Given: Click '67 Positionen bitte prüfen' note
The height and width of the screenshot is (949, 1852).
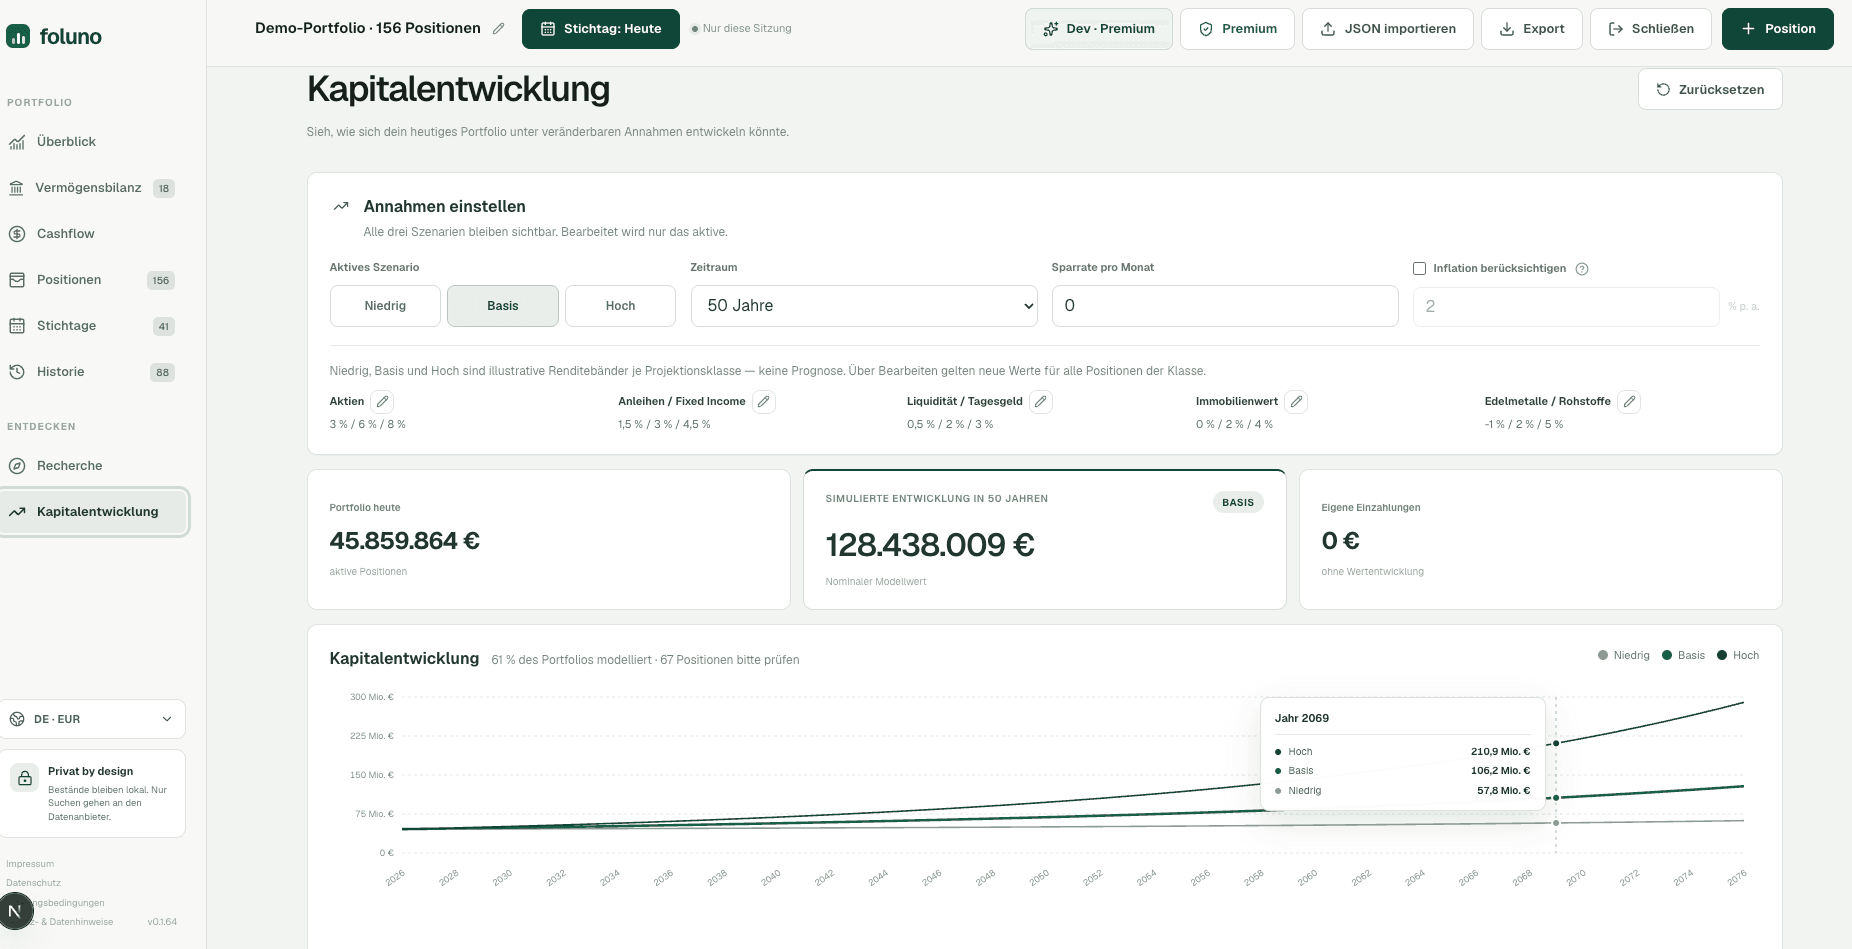Looking at the screenshot, I should point(729,660).
